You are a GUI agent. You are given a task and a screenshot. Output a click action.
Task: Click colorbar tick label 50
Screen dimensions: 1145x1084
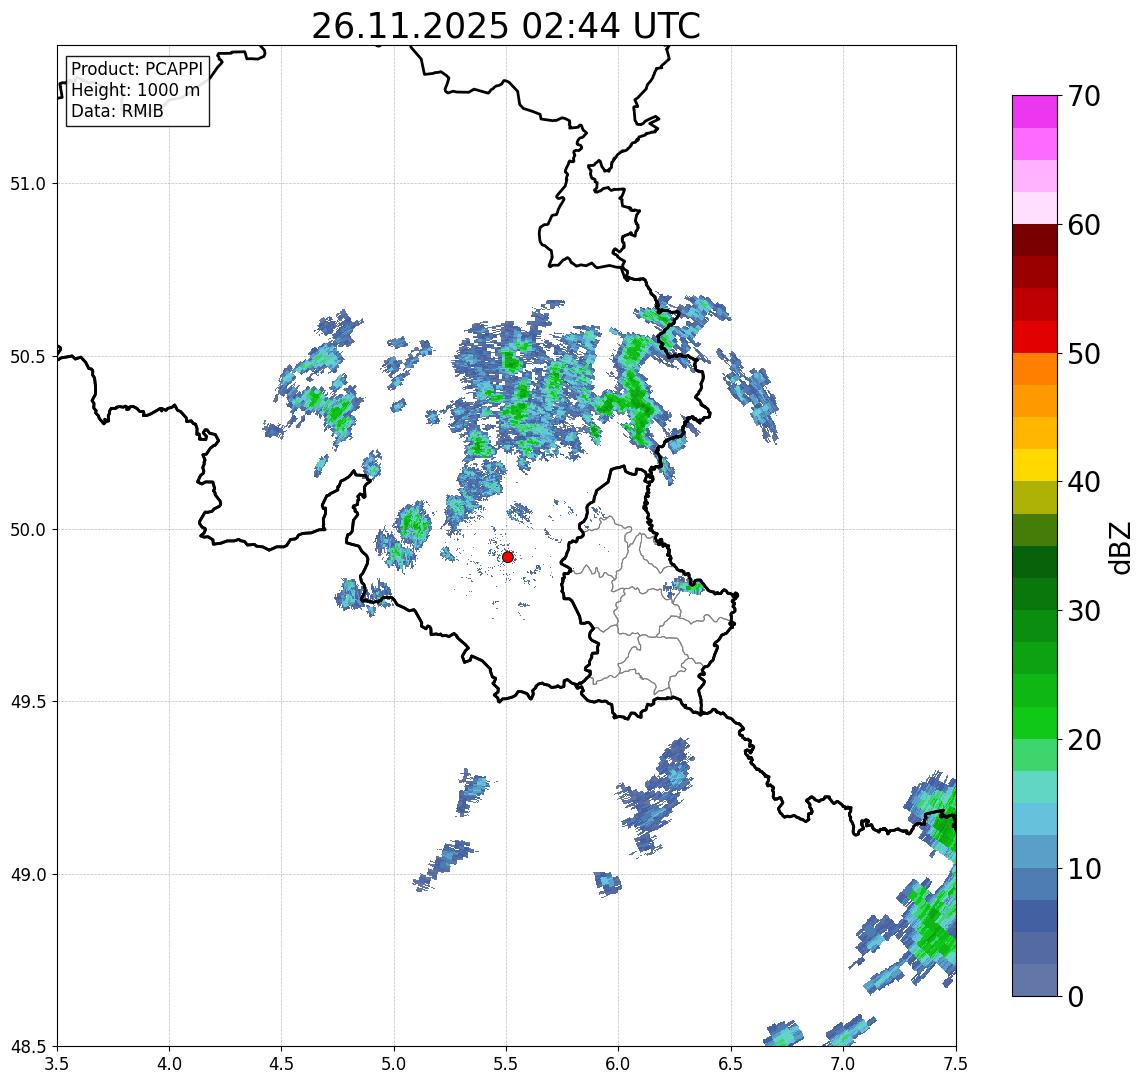pos(1084,354)
